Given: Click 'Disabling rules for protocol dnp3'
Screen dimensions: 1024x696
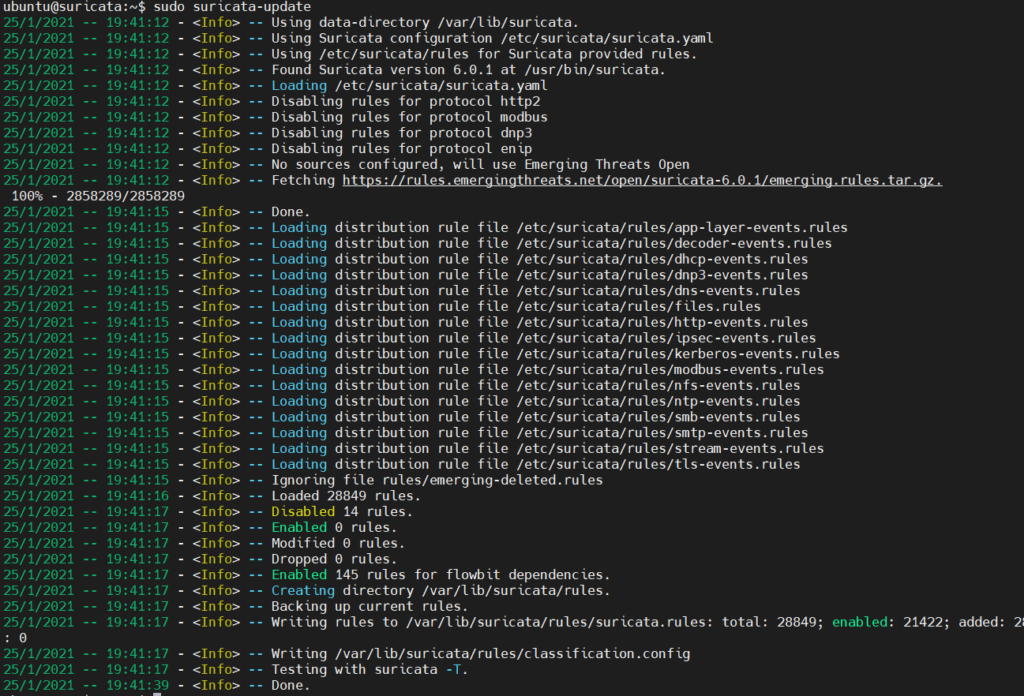Looking at the screenshot, I should 402,133.
